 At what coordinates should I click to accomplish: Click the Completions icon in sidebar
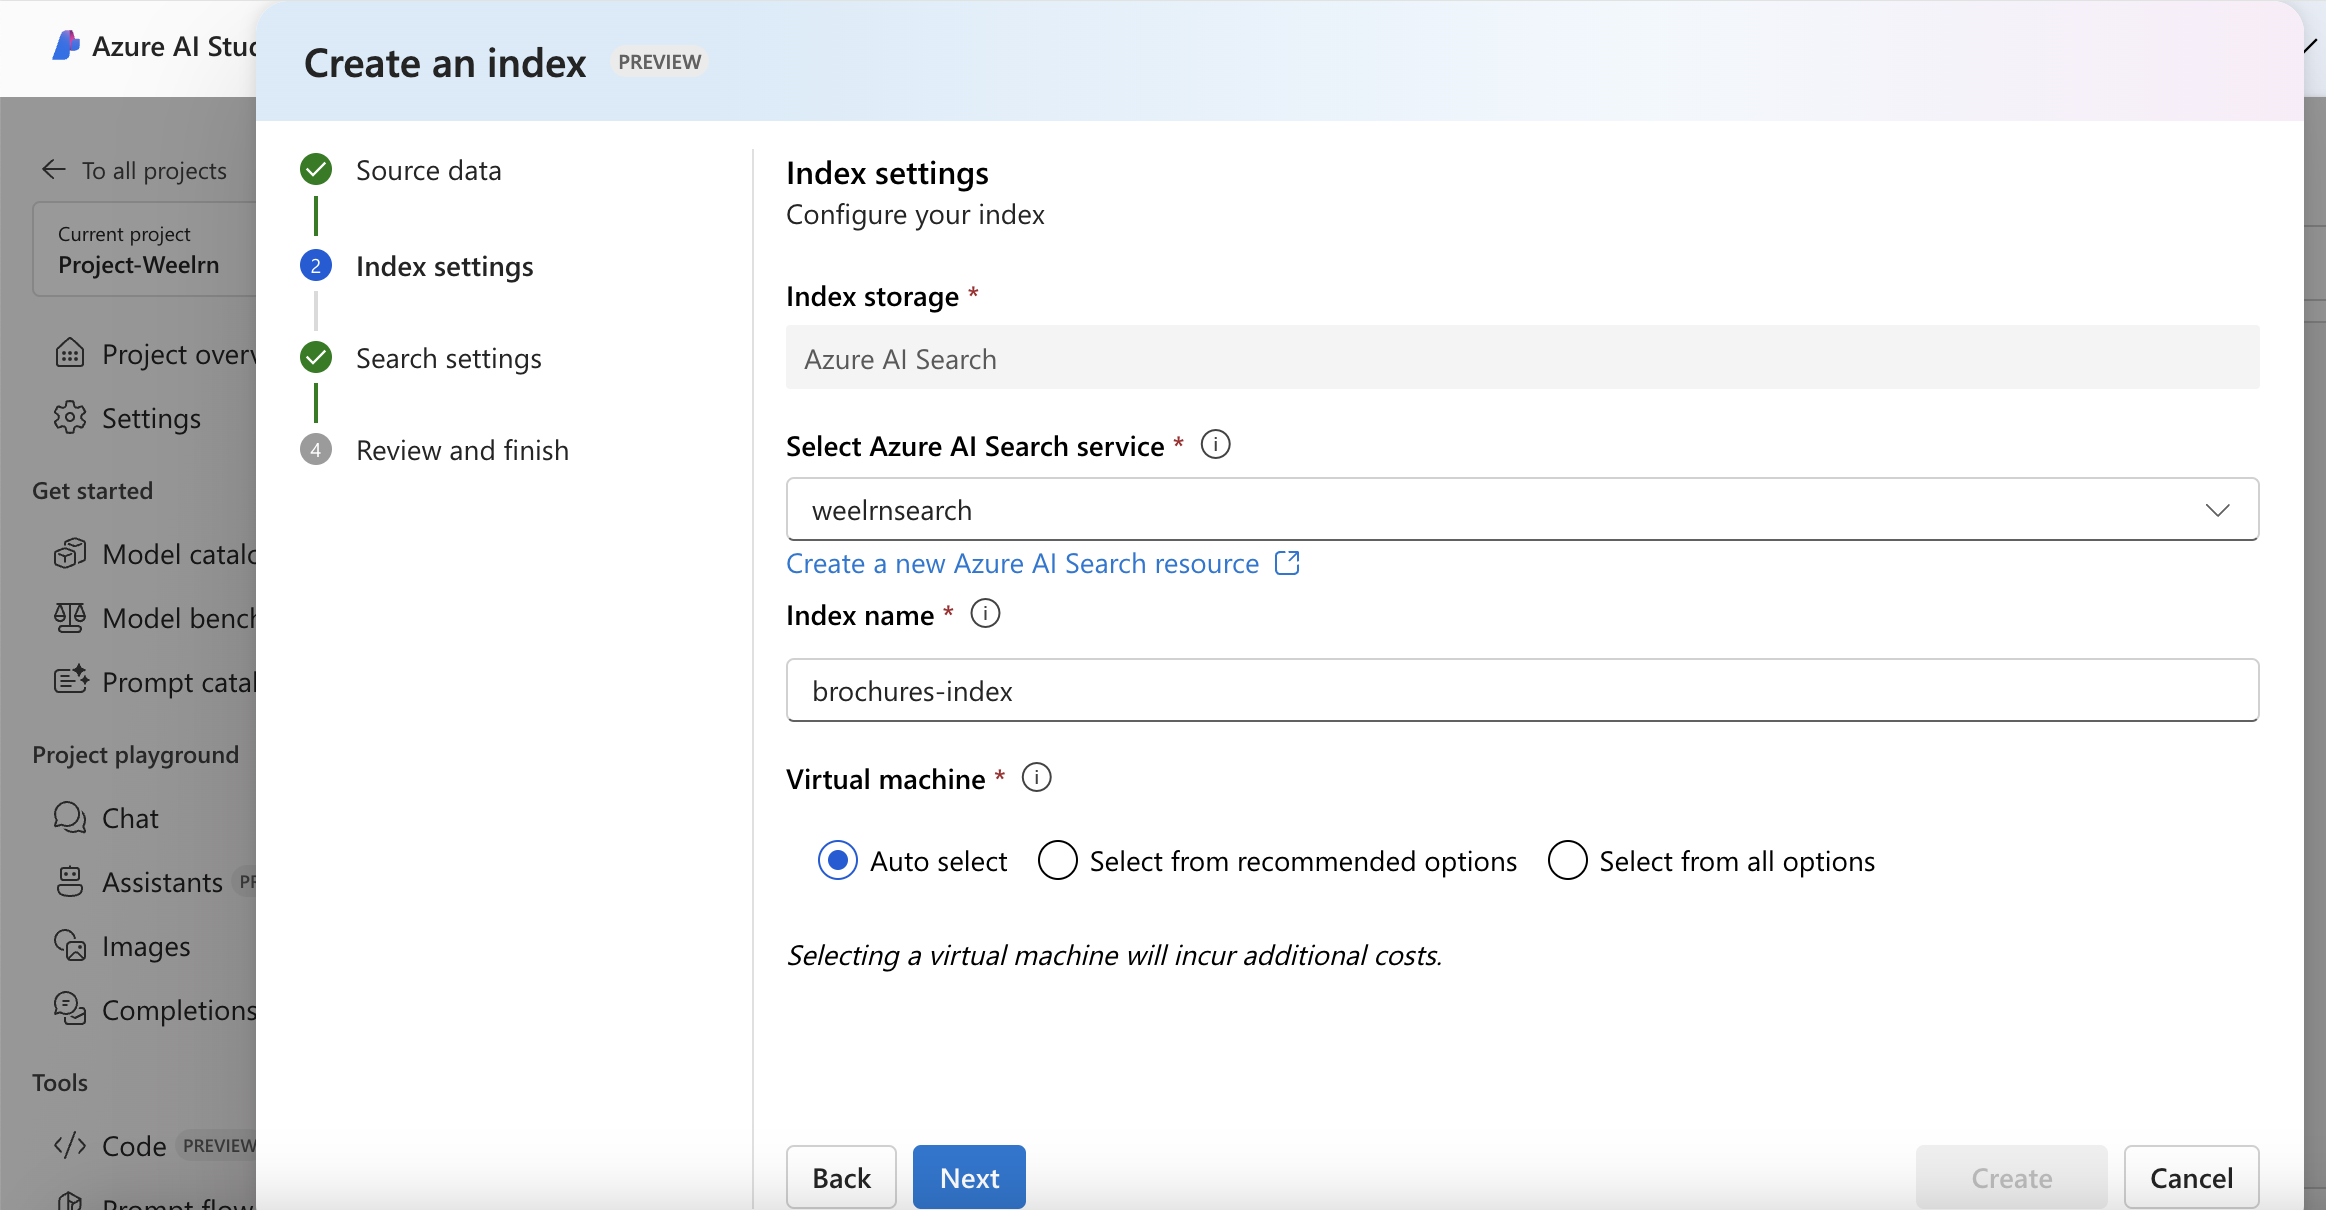(70, 1010)
